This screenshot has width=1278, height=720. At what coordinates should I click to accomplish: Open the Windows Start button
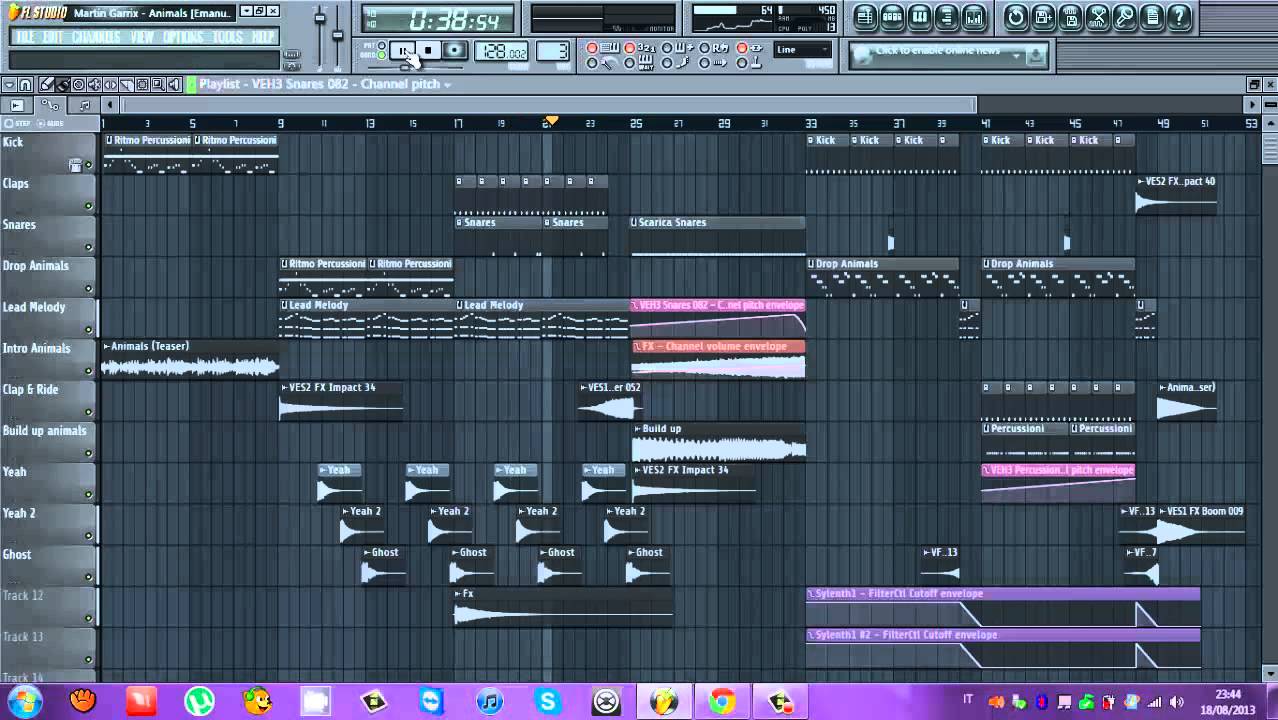point(24,701)
